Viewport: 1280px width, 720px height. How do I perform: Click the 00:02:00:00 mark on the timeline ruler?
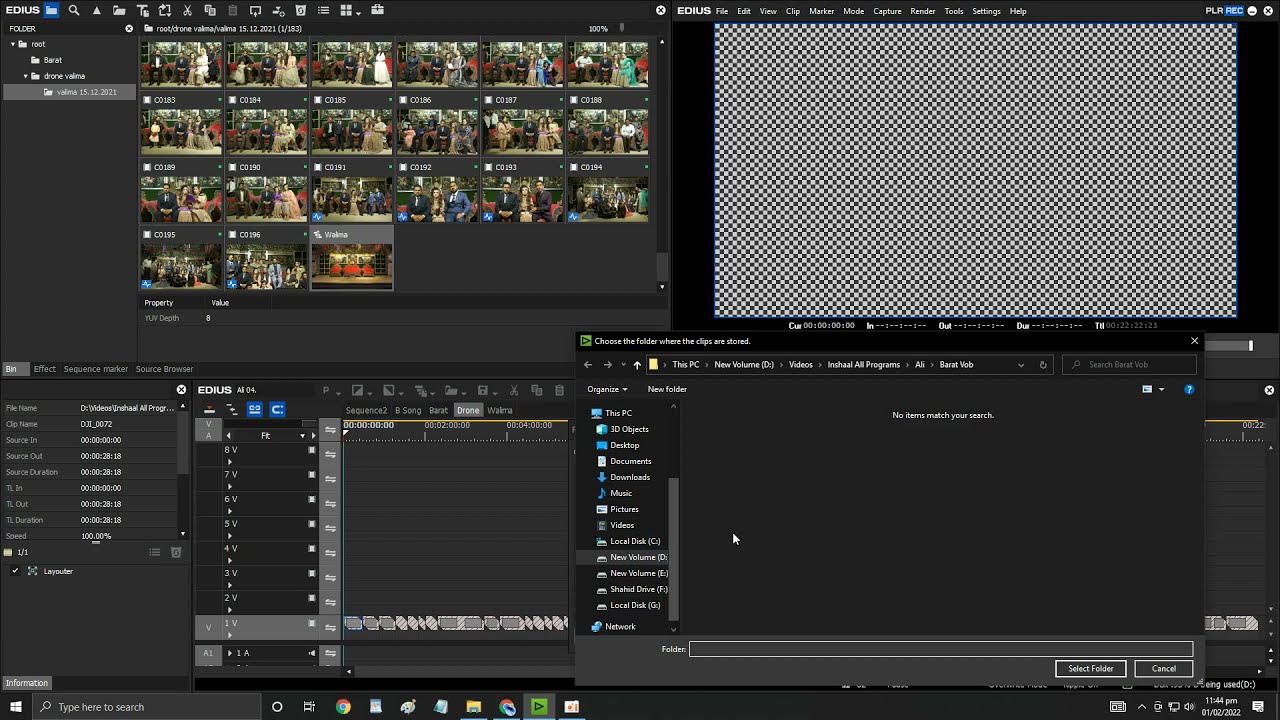[447, 425]
